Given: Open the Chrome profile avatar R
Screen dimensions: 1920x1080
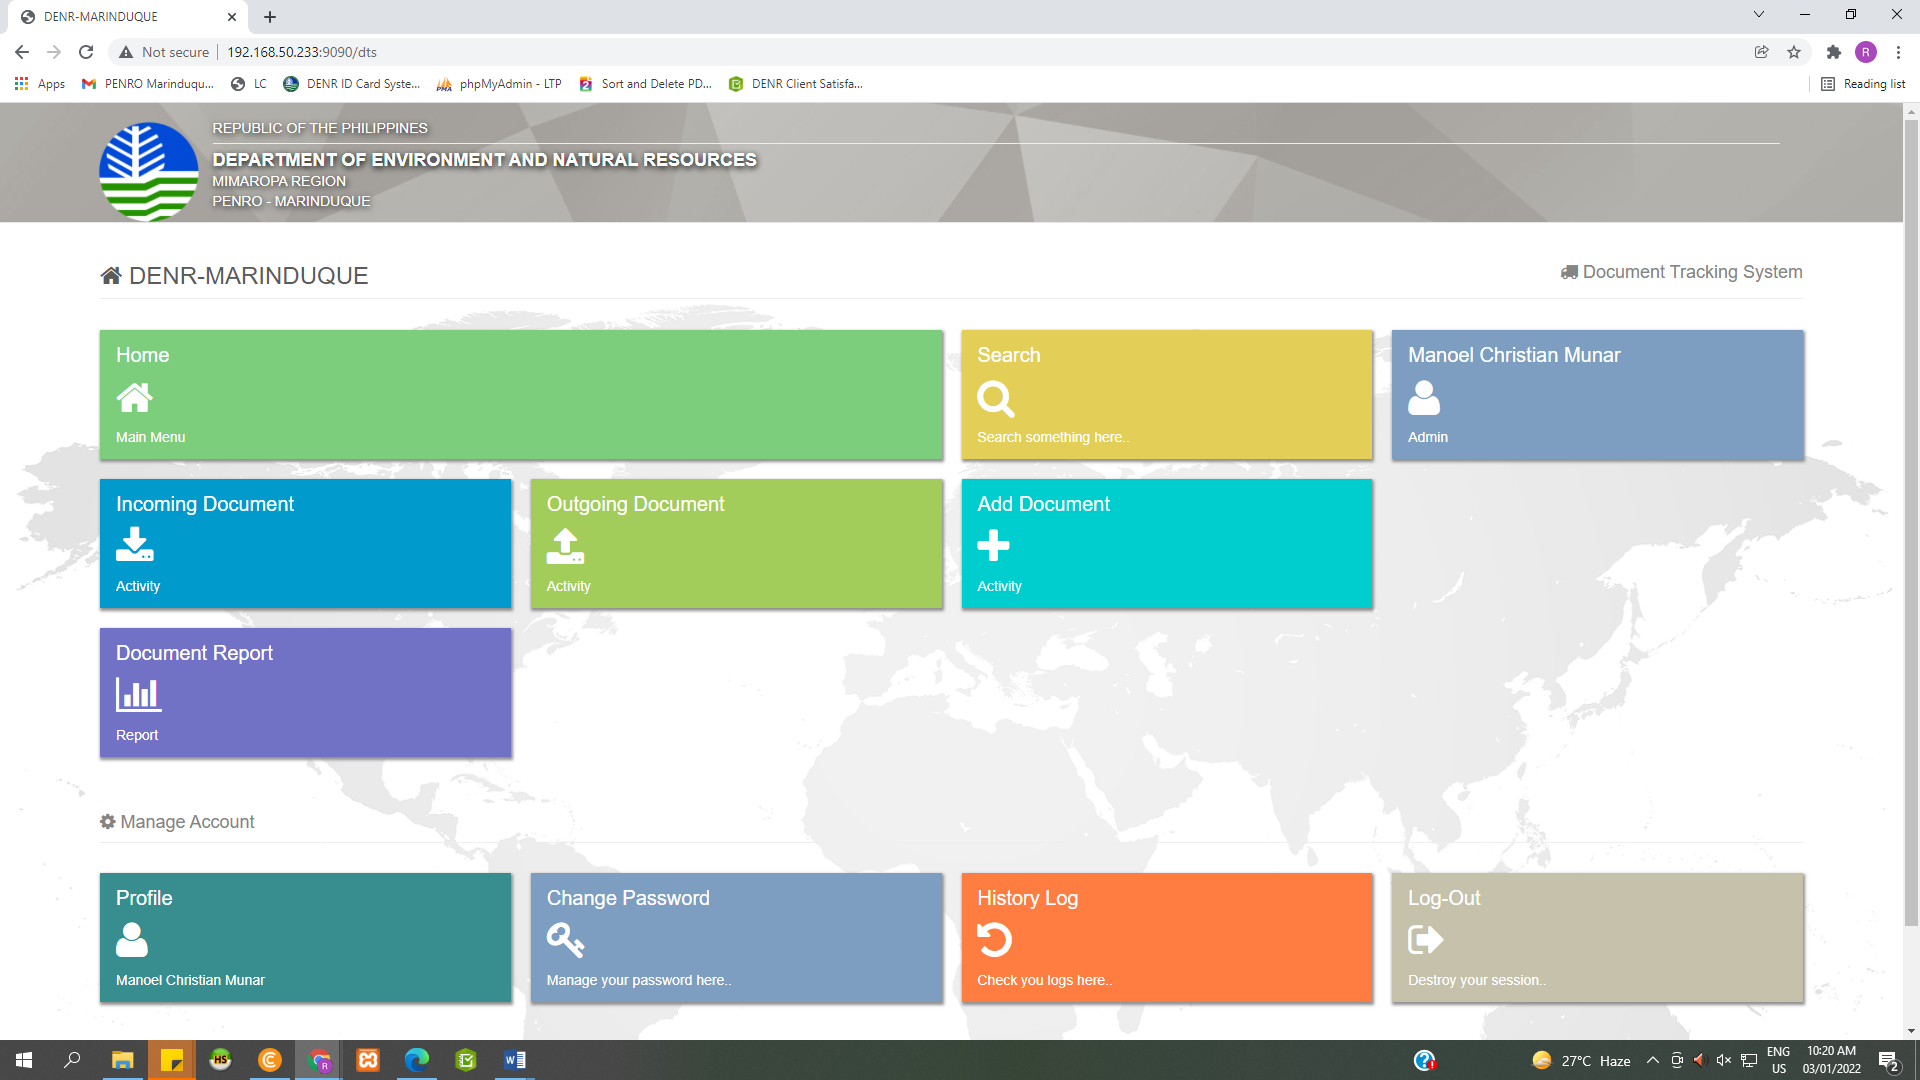Looking at the screenshot, I should pos(1865,52).
